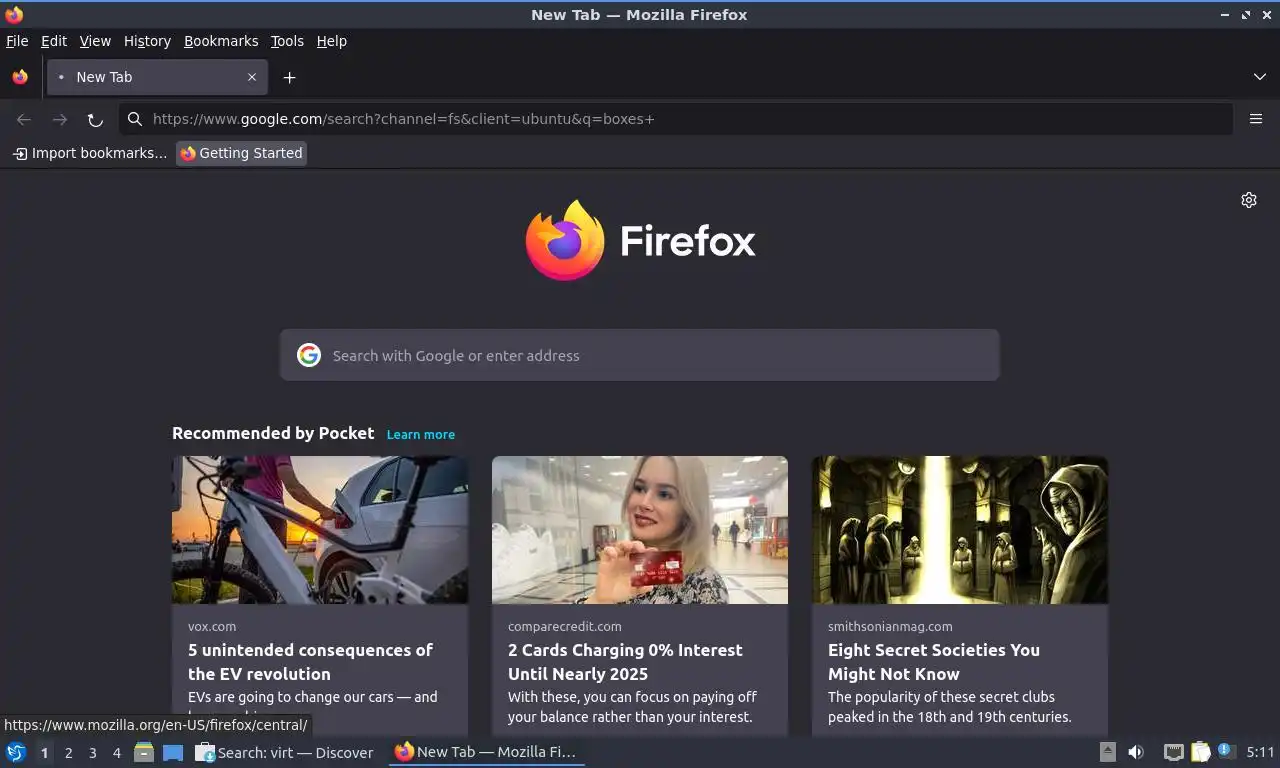Click headline Eight Secret Societies You Might Not Know

click(934, 662)
